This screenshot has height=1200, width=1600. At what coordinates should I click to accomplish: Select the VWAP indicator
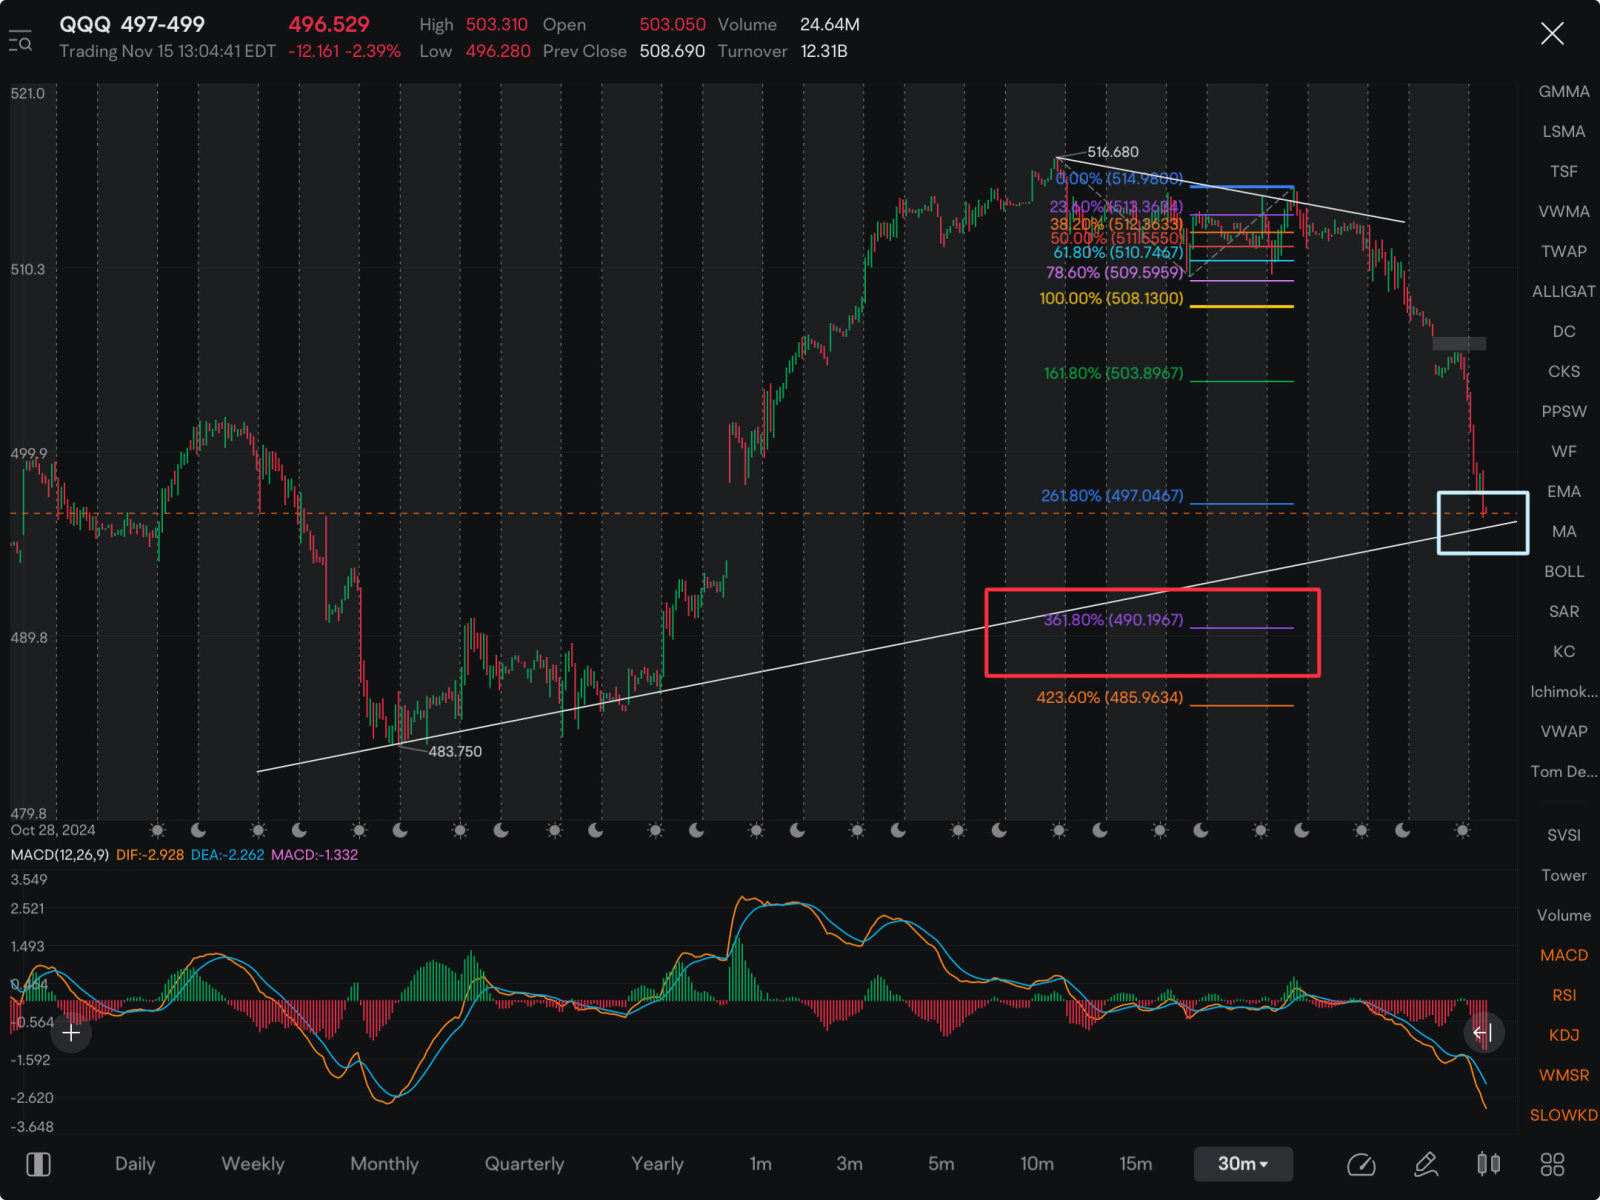coord(1564,731)
